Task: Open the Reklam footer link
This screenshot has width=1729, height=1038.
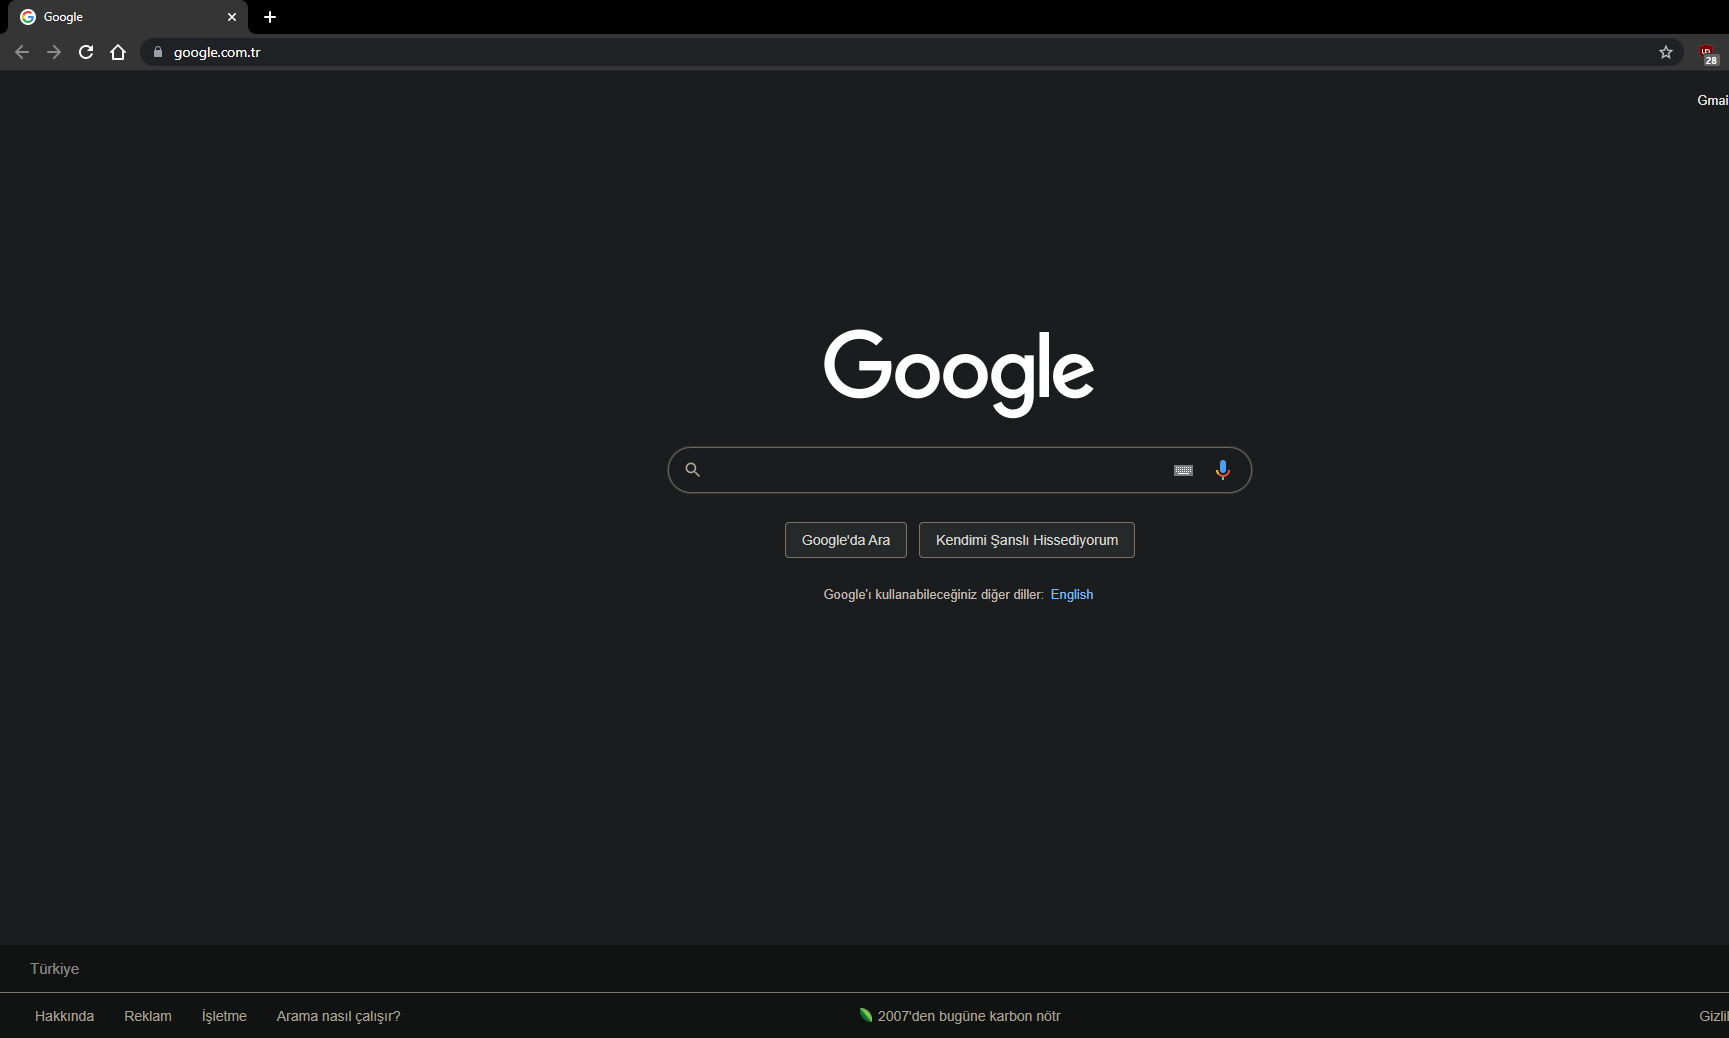Action: click(148, 1016)
